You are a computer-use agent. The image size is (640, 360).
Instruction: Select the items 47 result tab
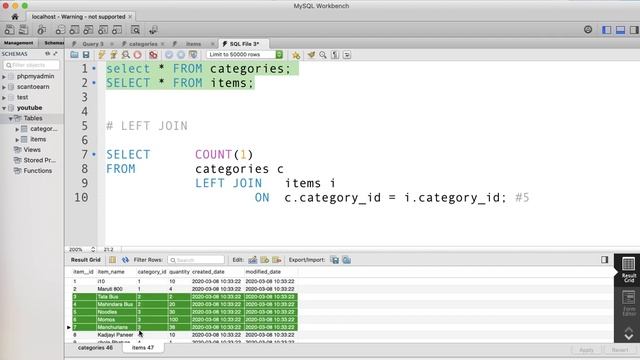pos(142,348)
